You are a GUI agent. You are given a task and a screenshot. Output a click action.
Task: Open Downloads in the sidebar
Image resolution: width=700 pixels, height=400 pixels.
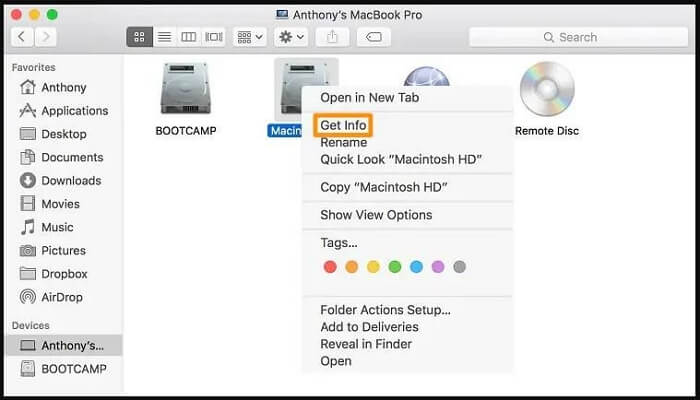pyautogui.click(x=60, y=180)
